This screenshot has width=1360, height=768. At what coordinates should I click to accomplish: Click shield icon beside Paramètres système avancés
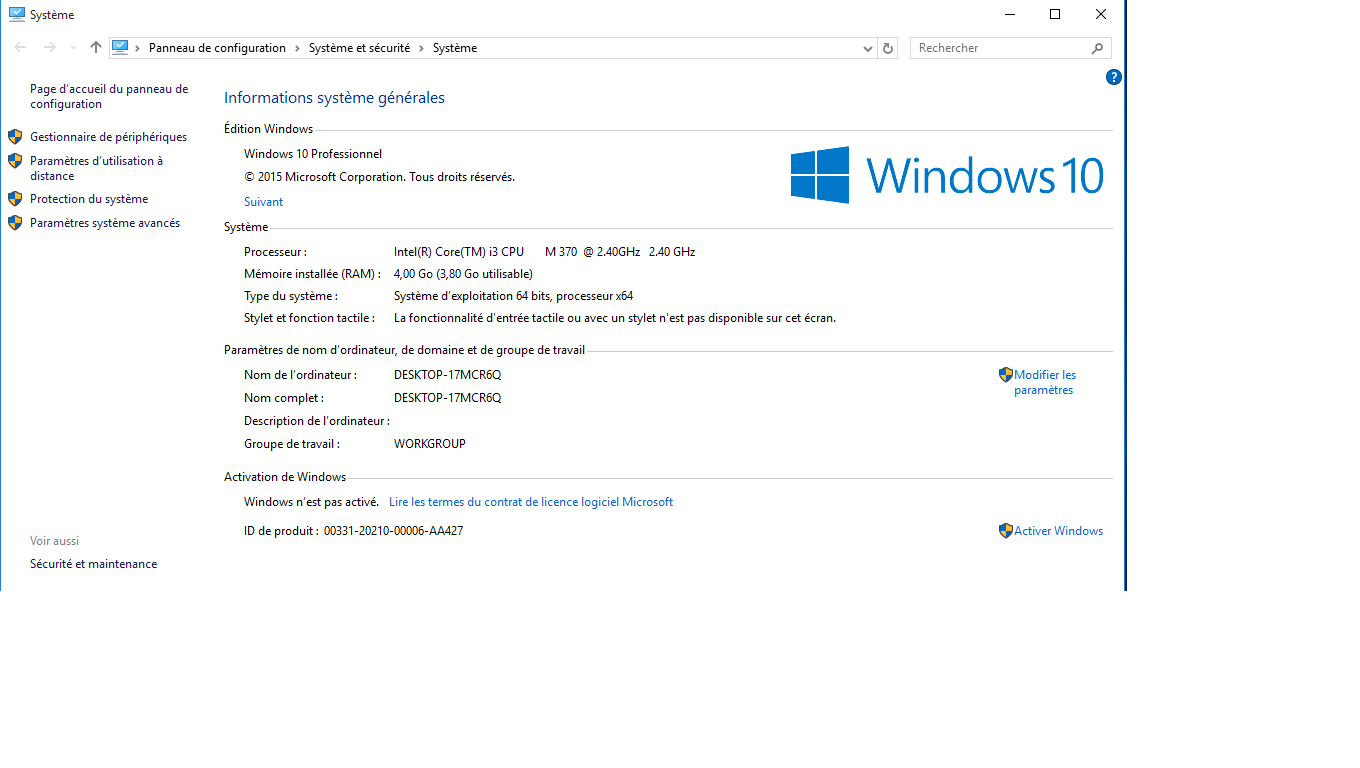pos(15,223)
